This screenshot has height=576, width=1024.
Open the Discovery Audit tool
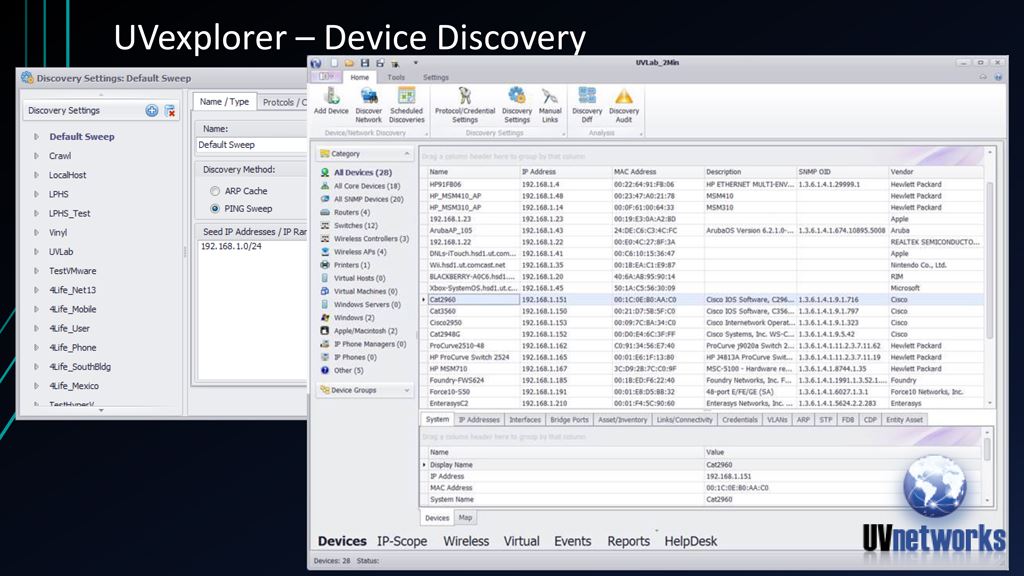(x=624, y=105)
